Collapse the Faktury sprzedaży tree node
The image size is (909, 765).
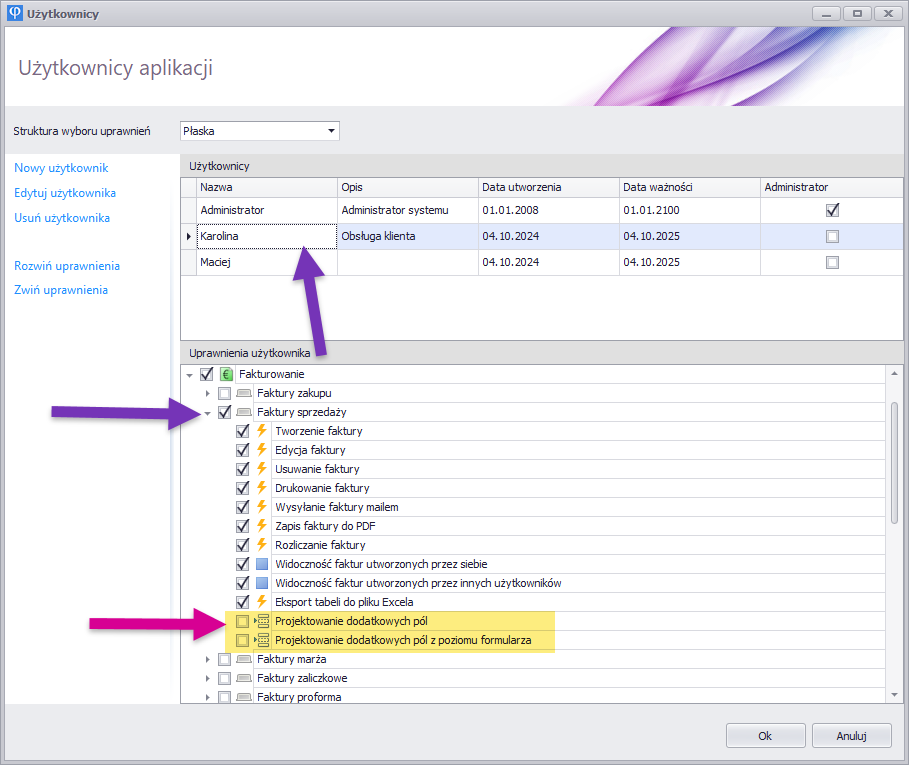coord(208,412)
